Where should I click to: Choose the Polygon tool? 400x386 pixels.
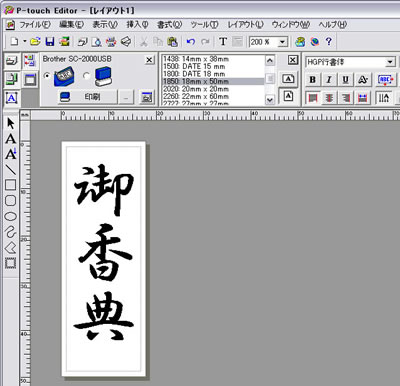[x=11, y=247]
